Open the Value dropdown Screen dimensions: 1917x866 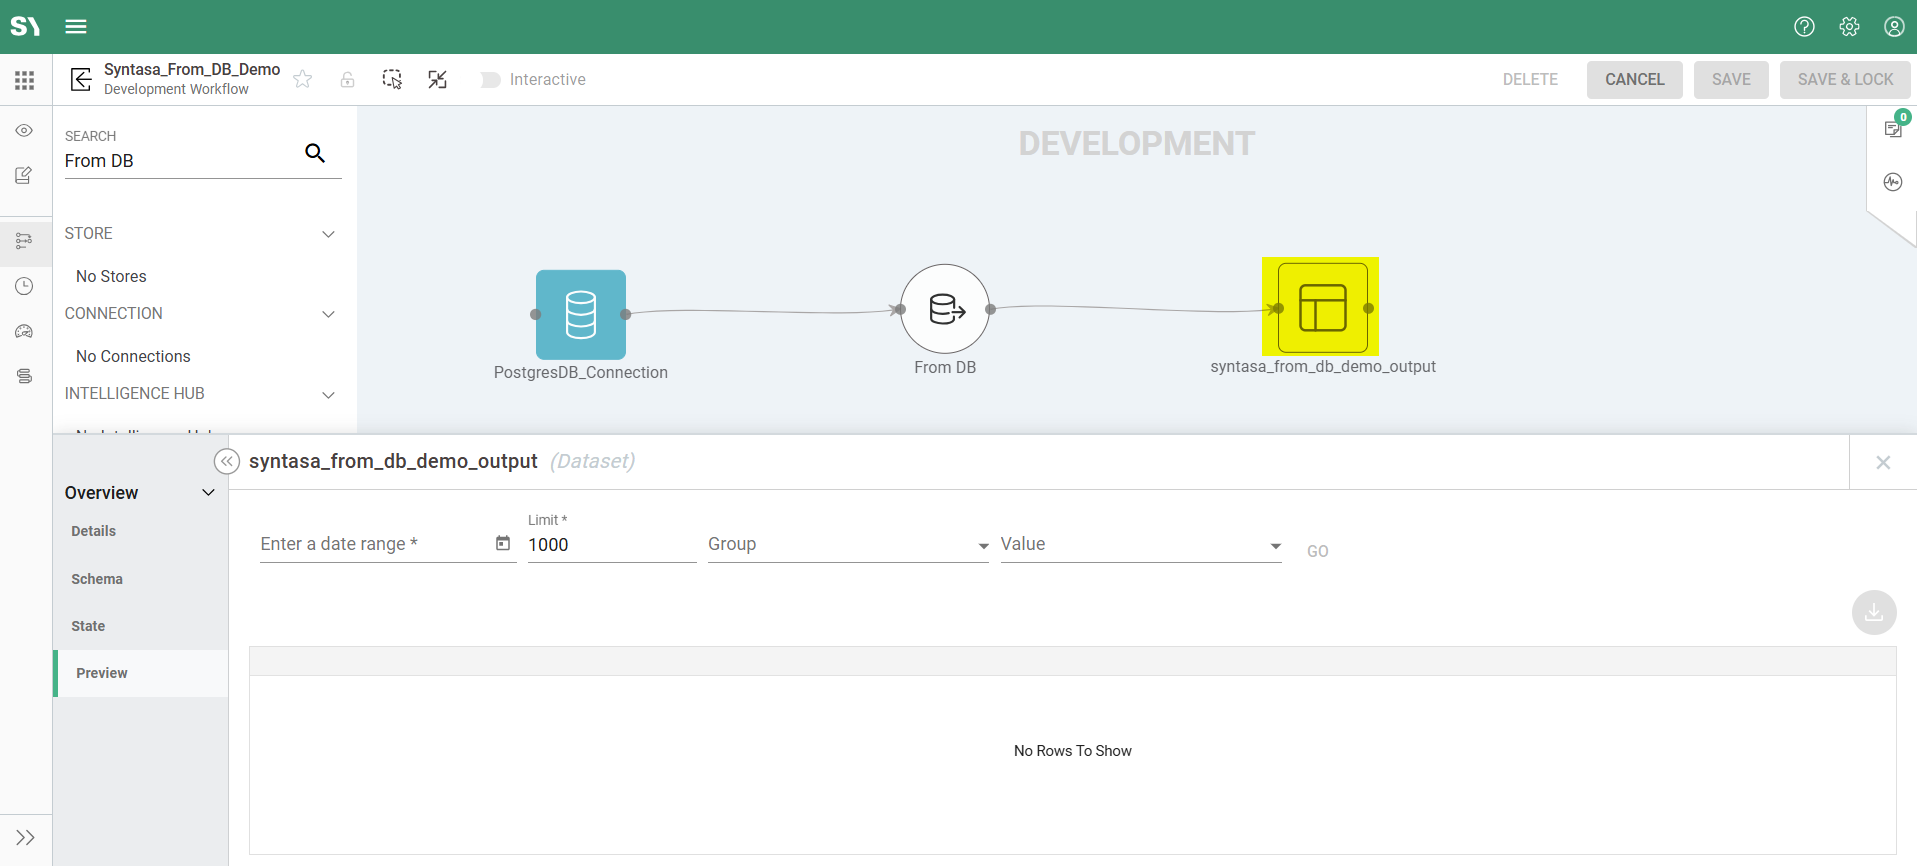coord(1141,544)
